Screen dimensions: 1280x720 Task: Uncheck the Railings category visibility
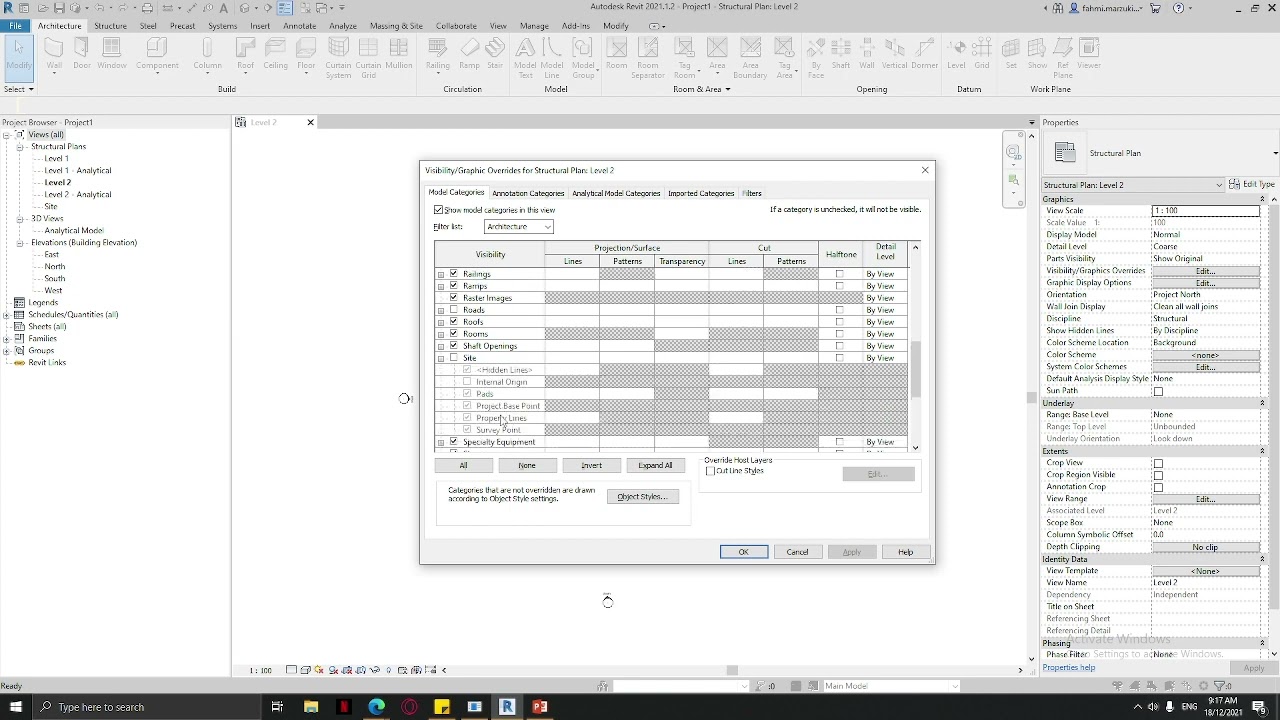point(454,274)
